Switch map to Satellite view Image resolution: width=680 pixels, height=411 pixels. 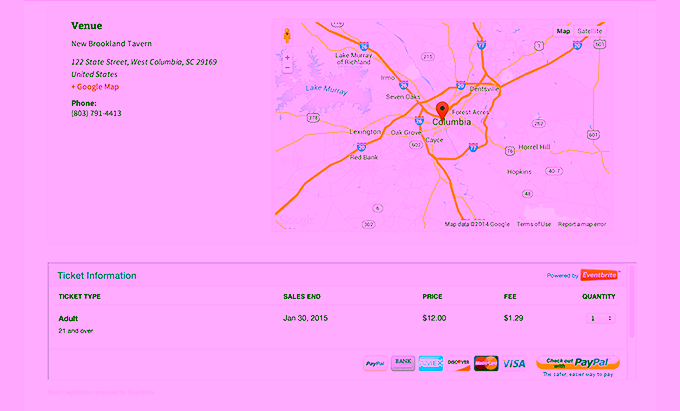[589, 31]
